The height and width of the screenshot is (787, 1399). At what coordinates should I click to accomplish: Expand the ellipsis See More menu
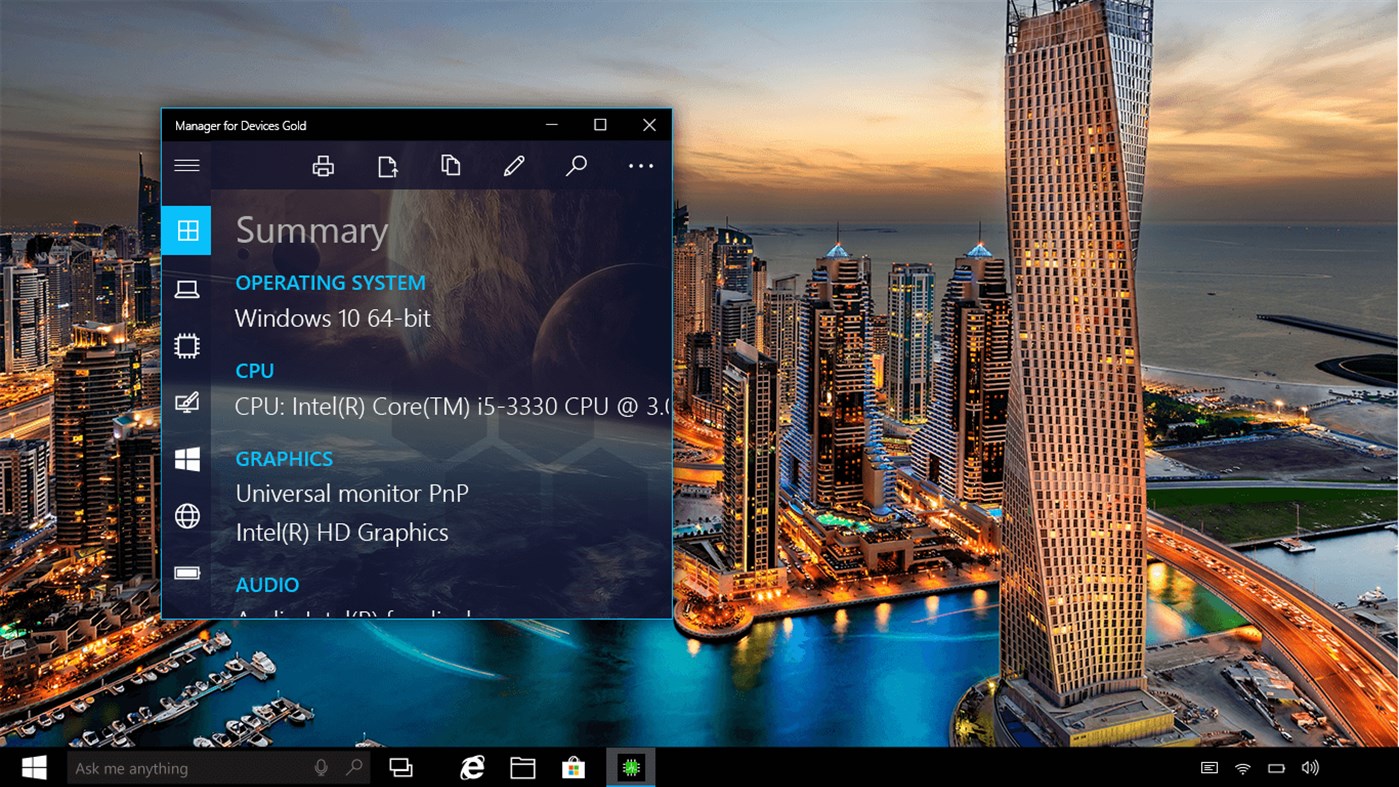tap(640, 165)
